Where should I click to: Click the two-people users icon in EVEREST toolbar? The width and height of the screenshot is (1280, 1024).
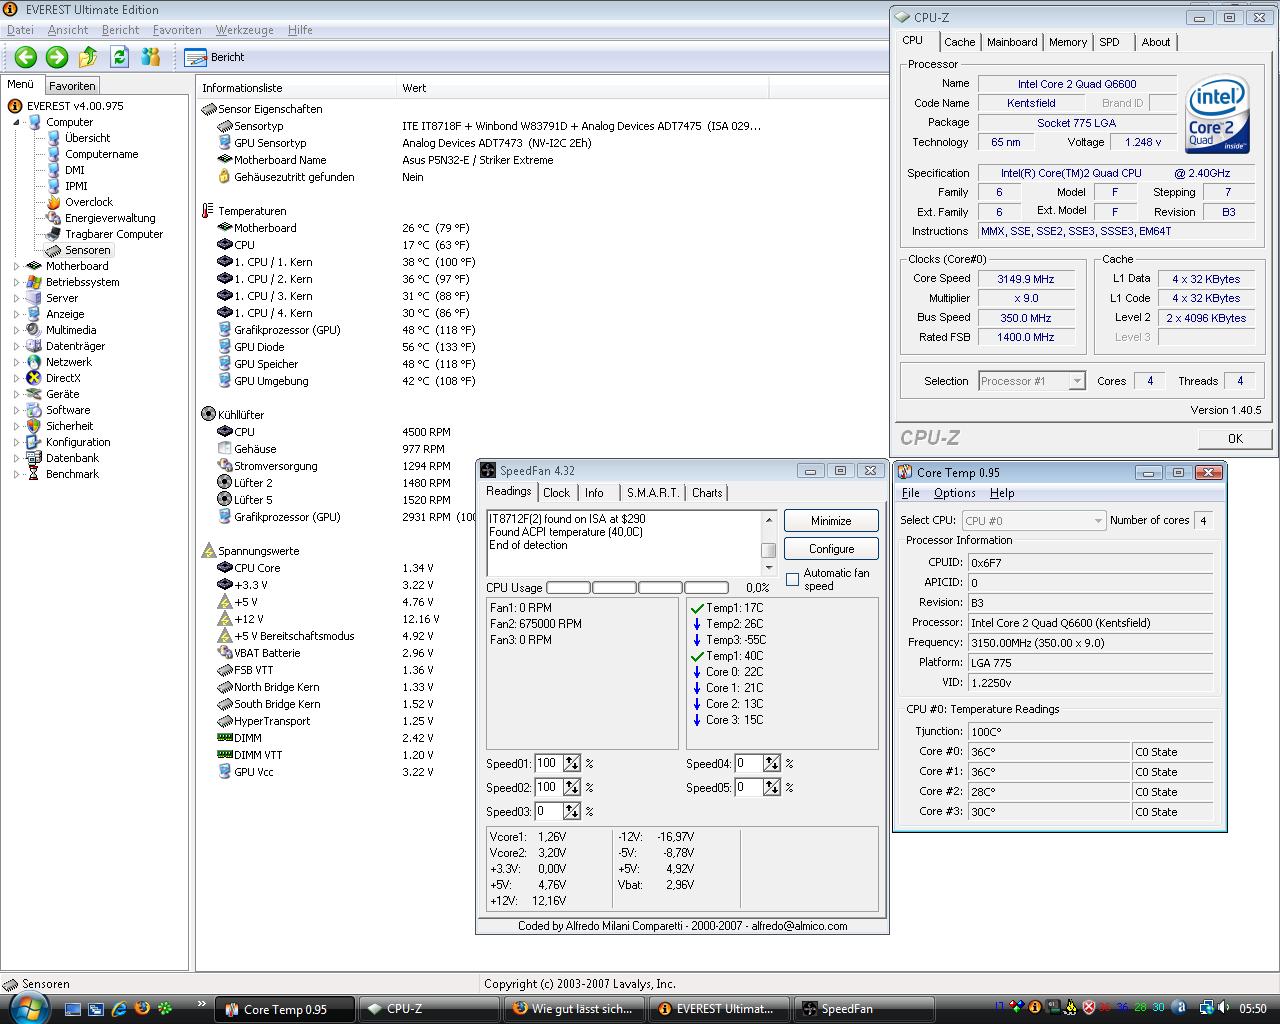click(x=151, y=57)
